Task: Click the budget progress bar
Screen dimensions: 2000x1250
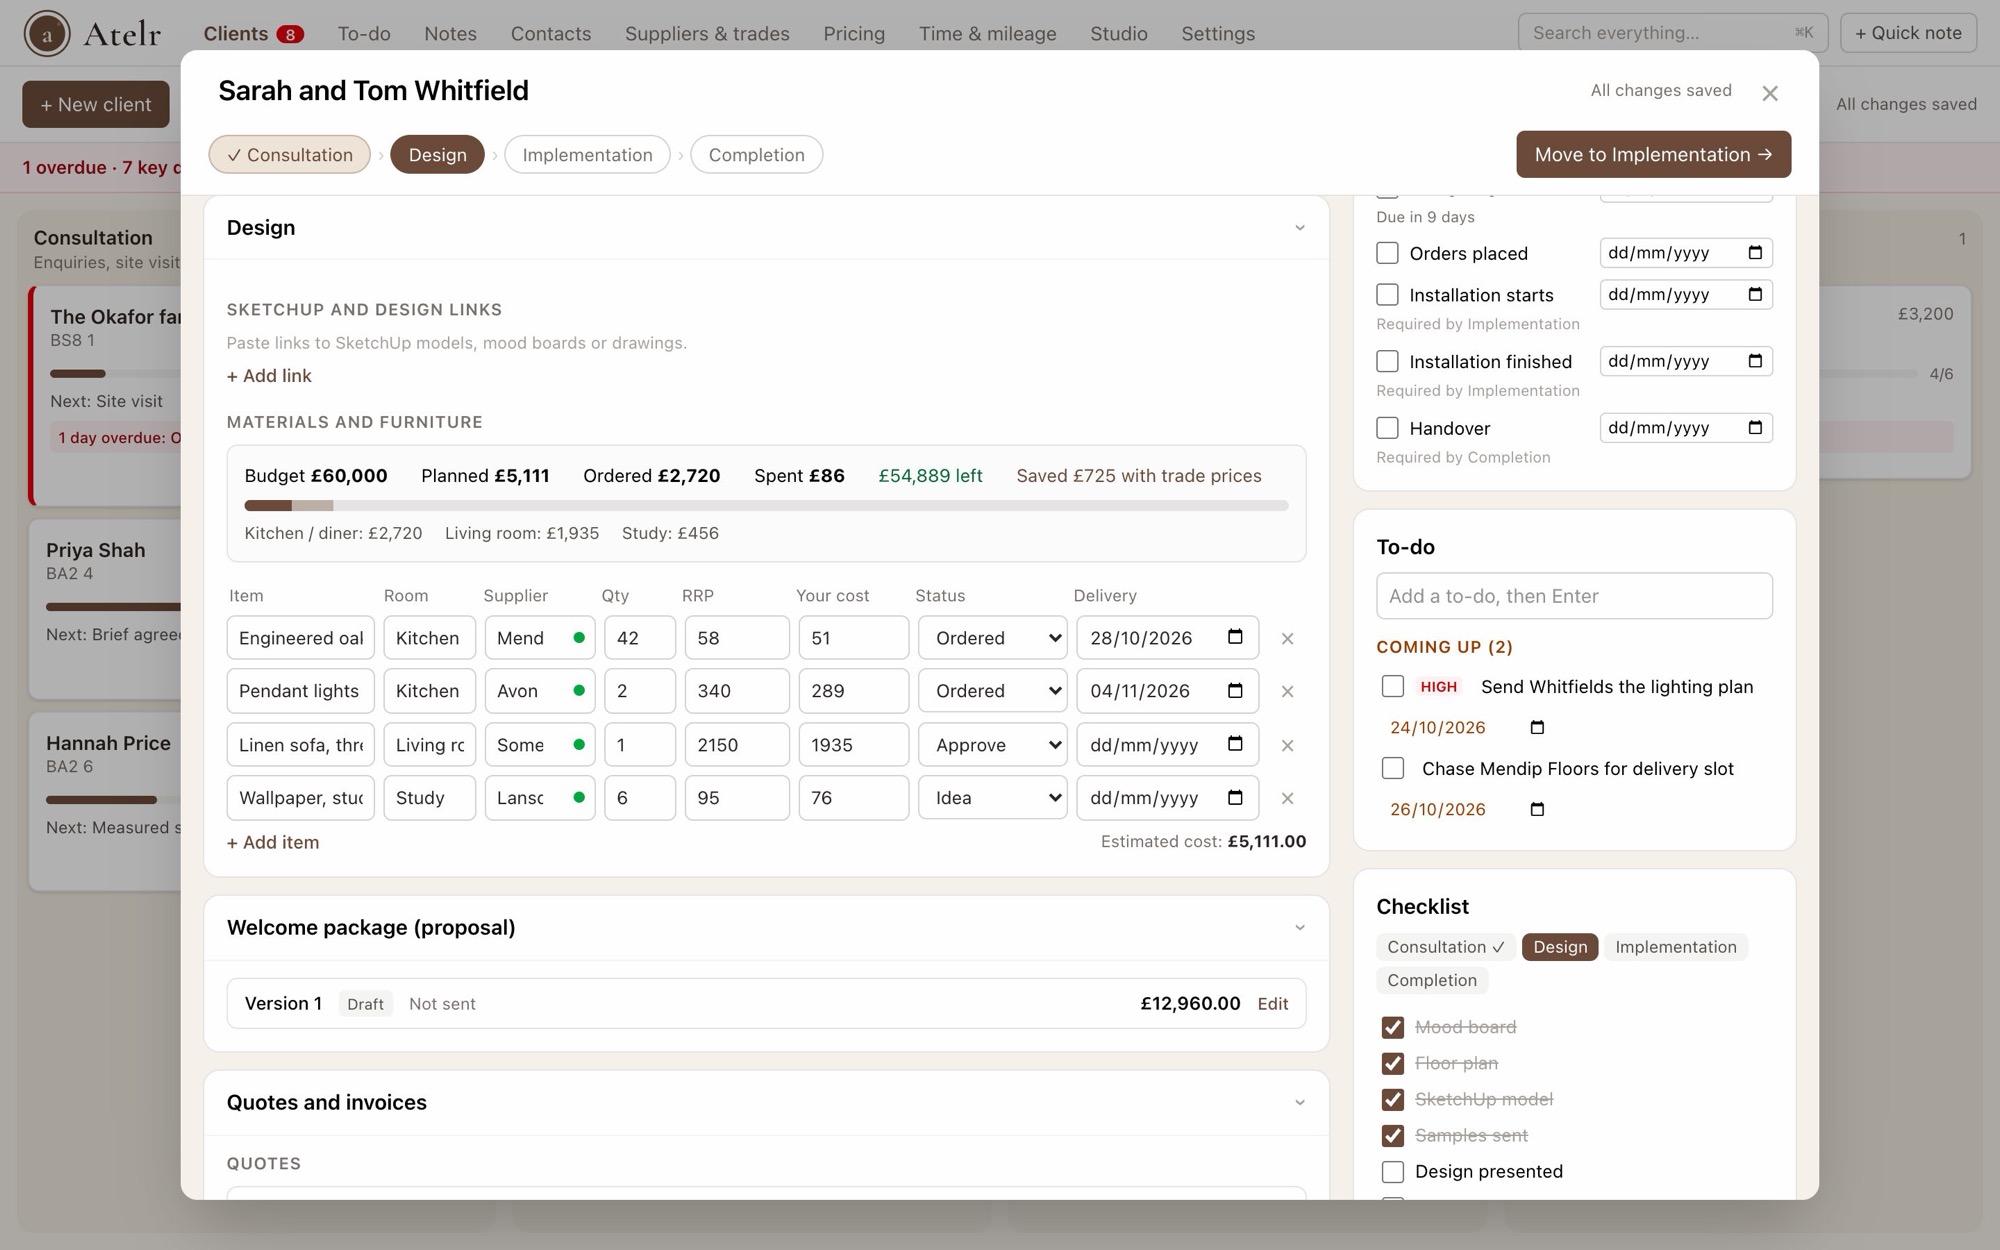Action: pos(766,505)
